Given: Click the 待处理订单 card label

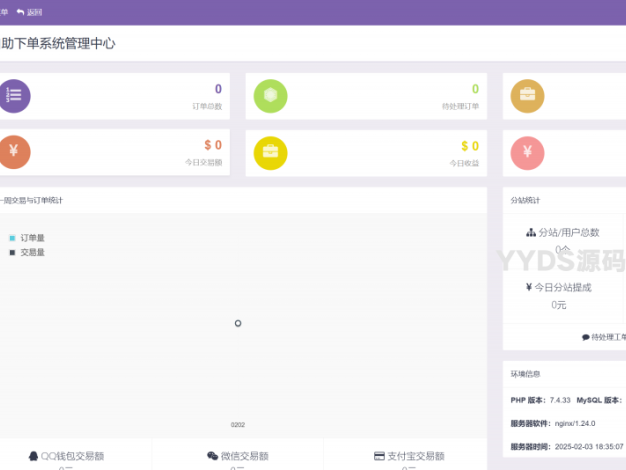Looking at the screenshot, I should (460, 106).
